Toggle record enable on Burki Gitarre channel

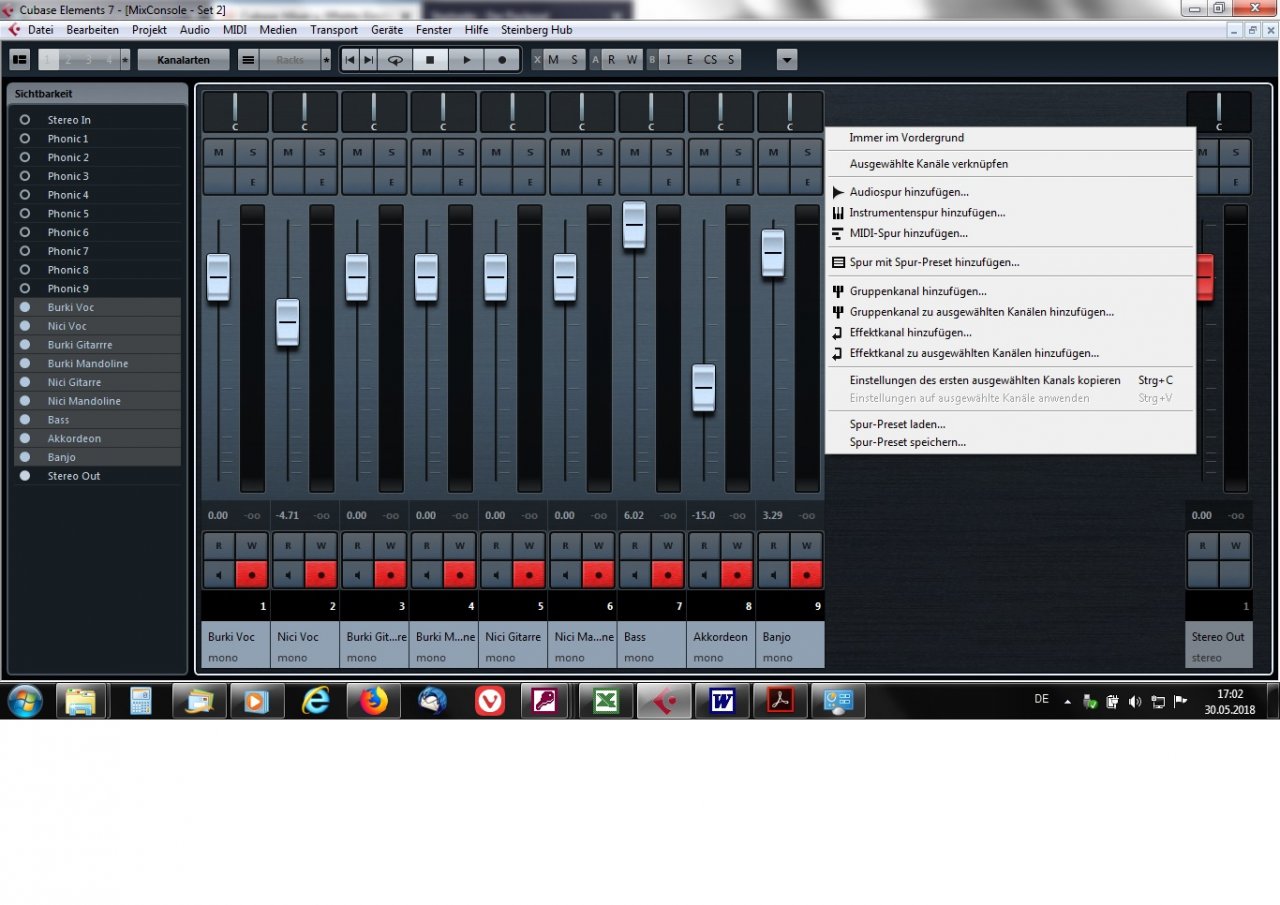pos(390,574)
